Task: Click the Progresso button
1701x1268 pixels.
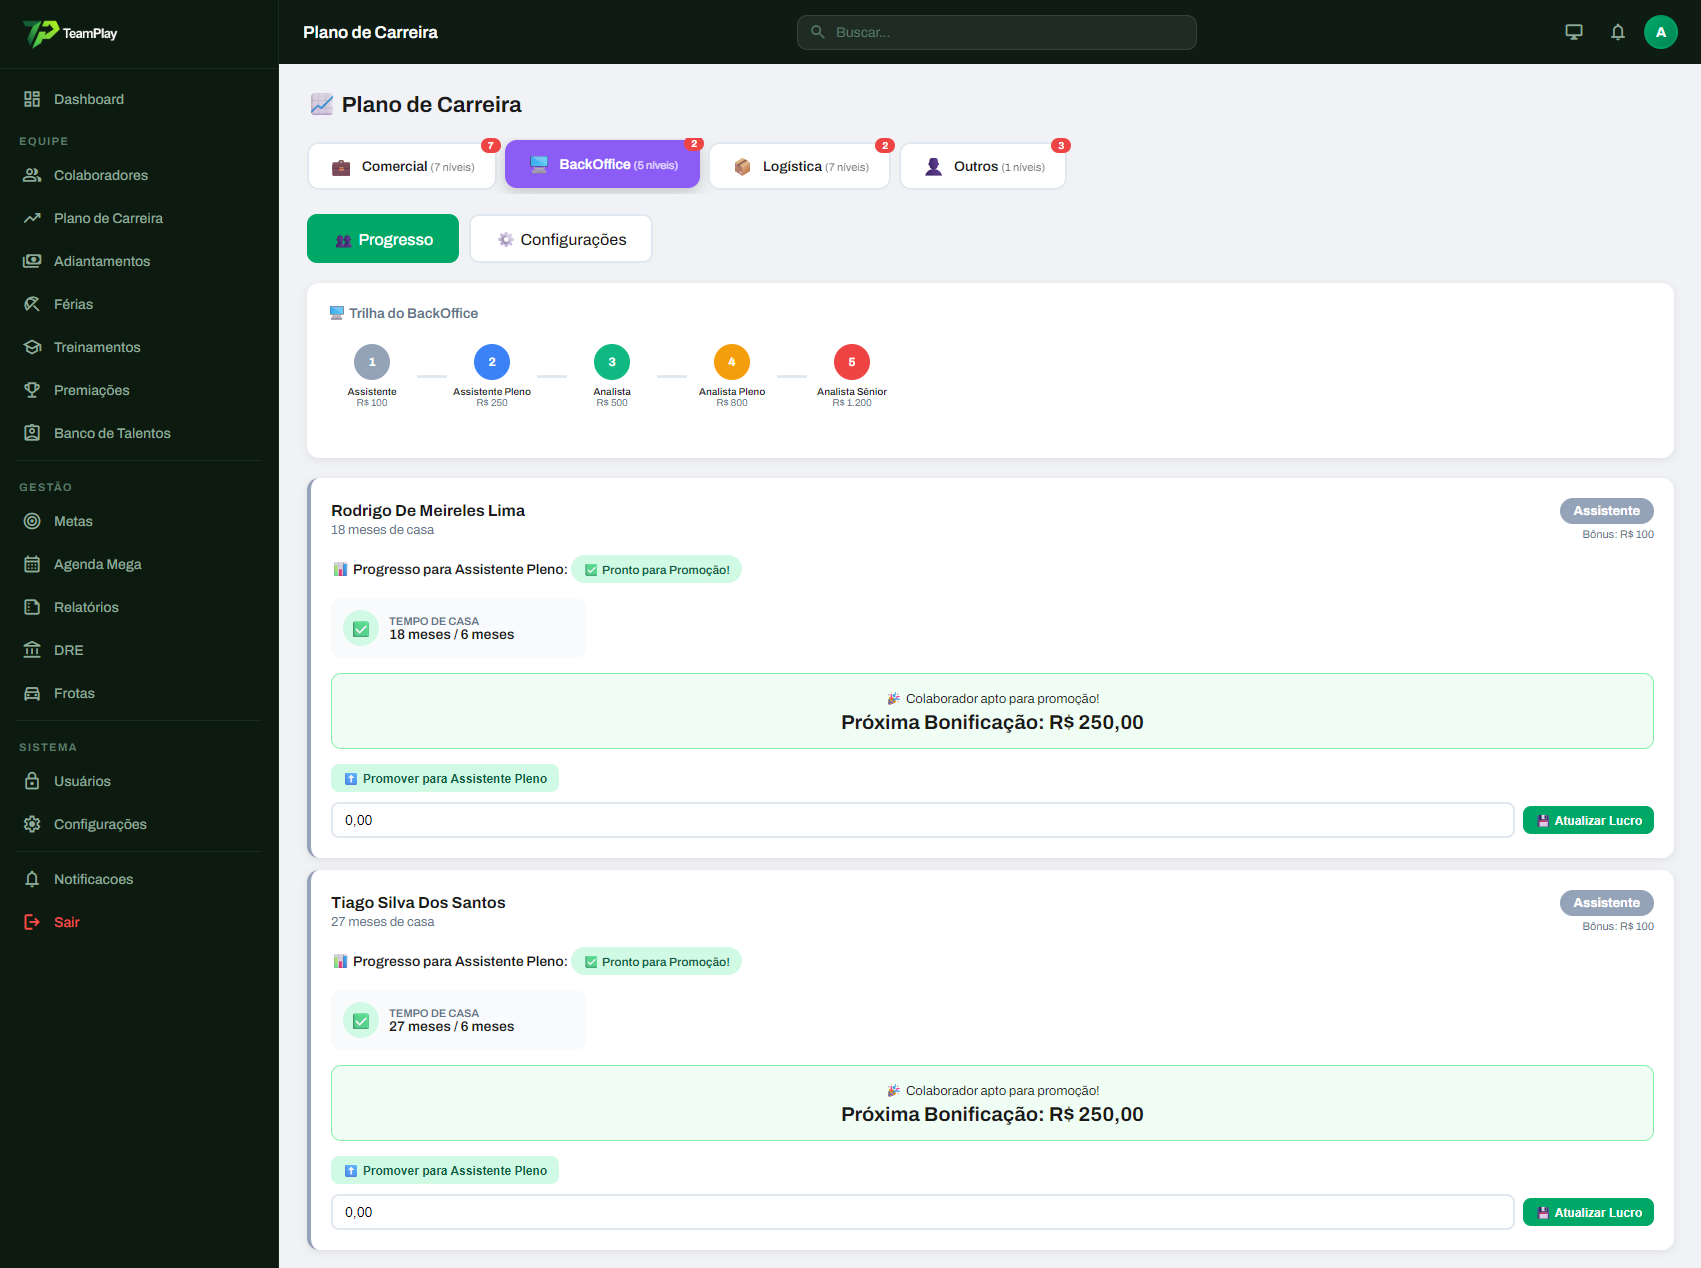Action: click(x=383, y=239)
